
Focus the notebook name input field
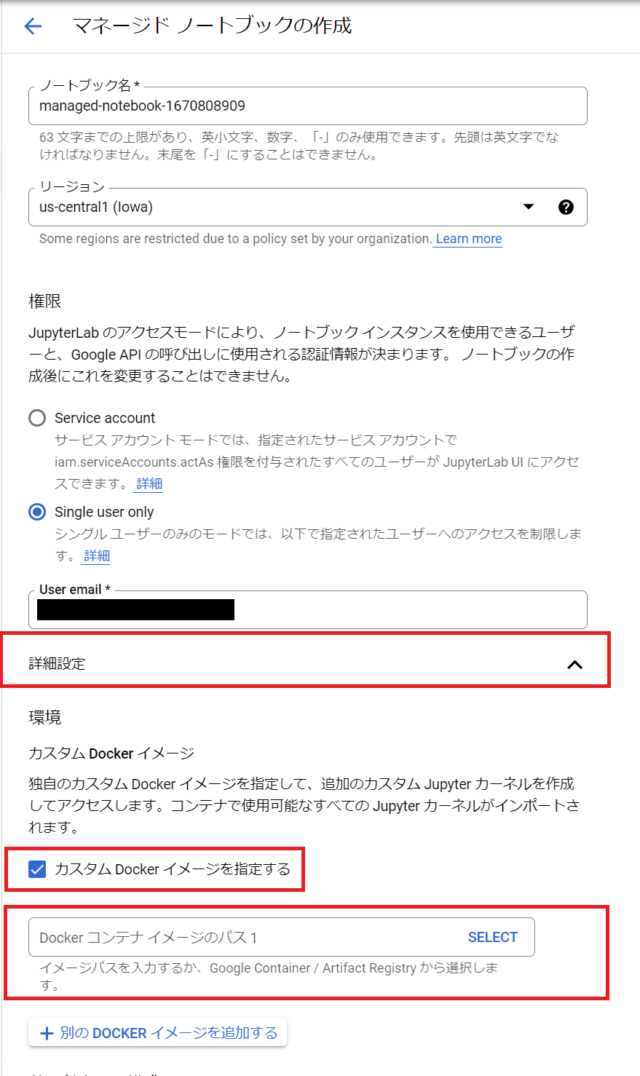point(307,106)
